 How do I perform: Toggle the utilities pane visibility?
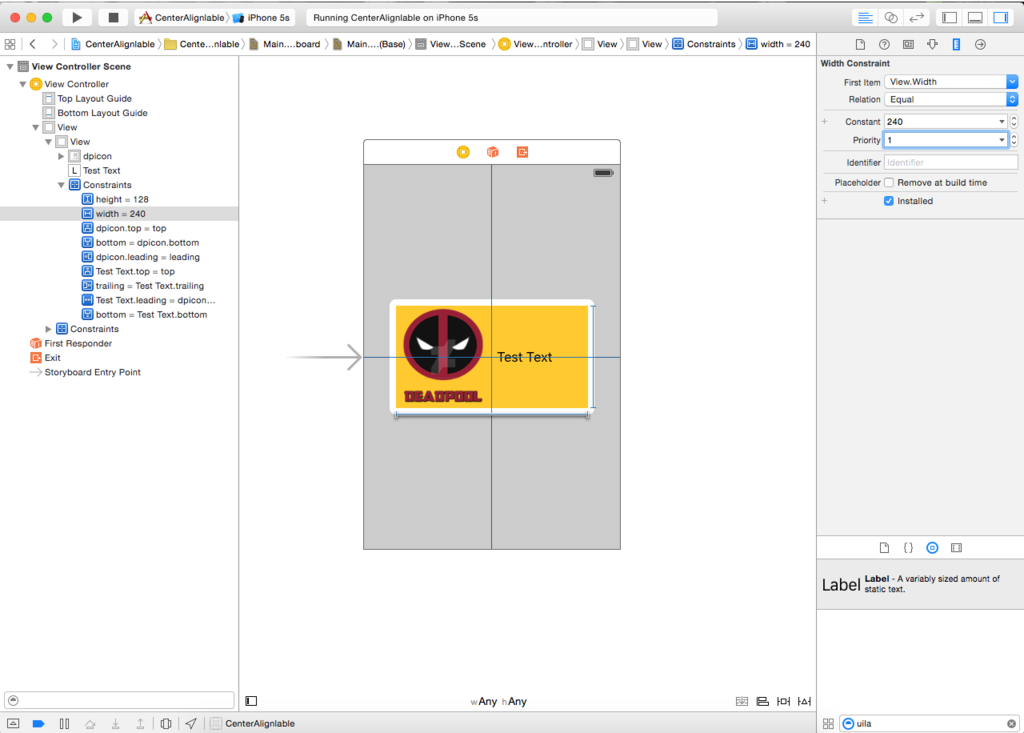1000,18
